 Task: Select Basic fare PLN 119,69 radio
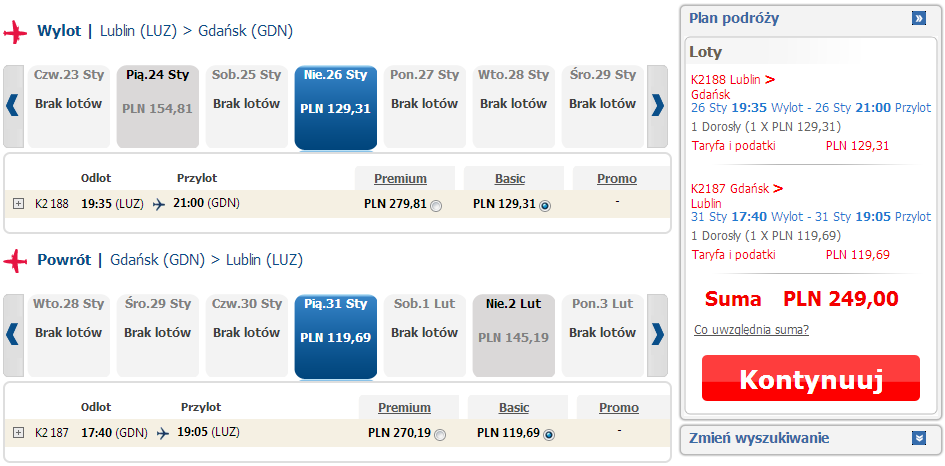pos(549,434)
